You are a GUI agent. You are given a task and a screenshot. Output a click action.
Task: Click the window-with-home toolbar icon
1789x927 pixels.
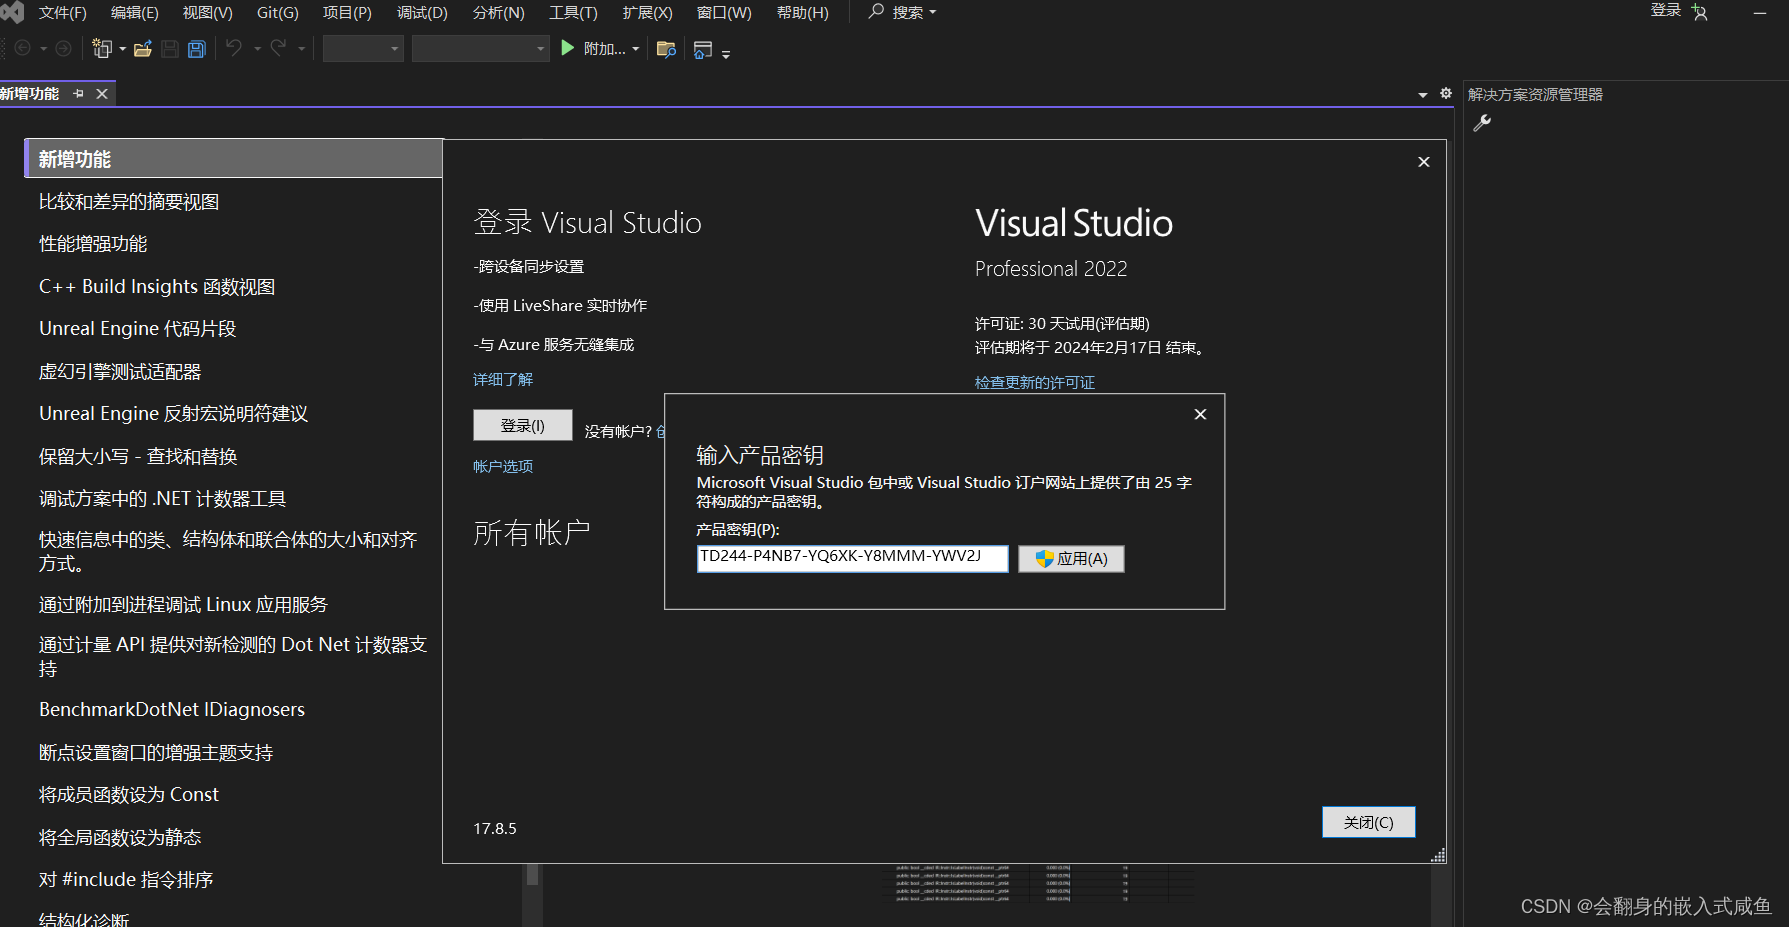703,49
